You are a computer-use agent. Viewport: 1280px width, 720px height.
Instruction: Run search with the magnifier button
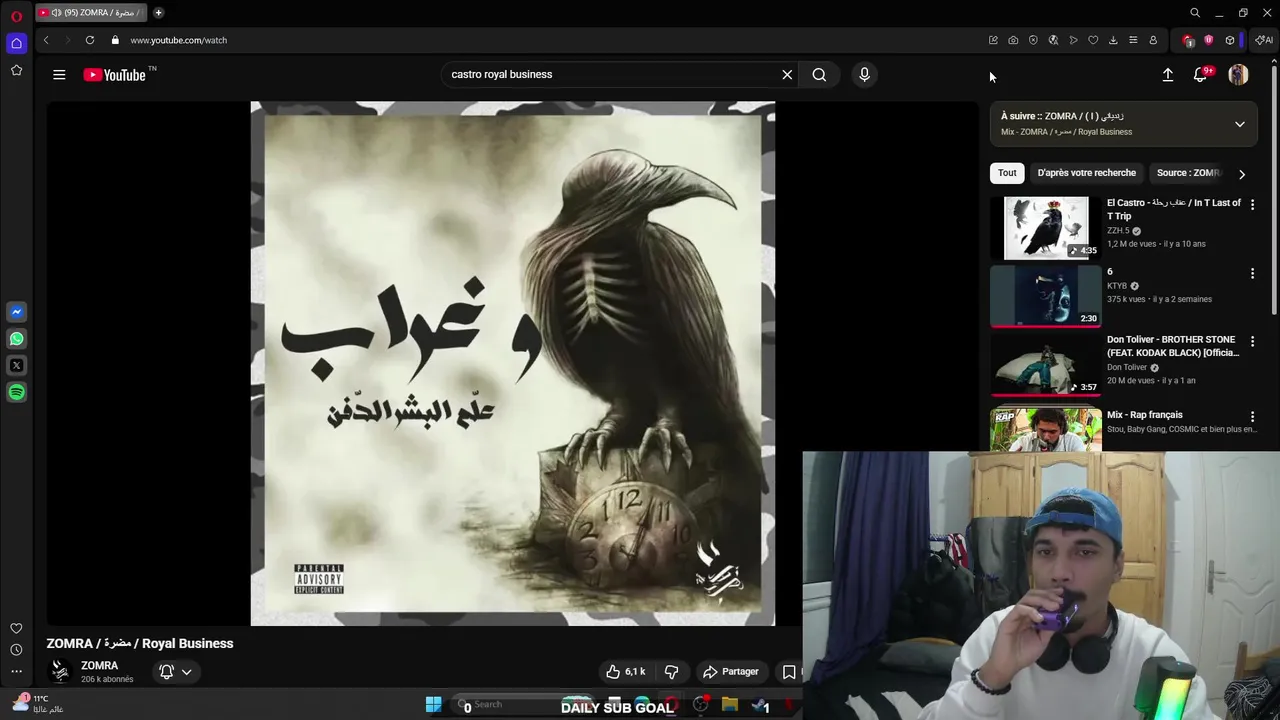tap(819, 75)
